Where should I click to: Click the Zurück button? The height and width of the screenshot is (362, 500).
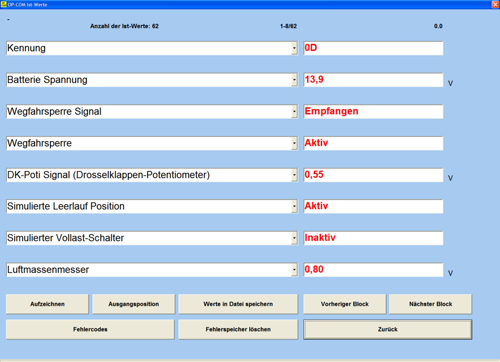click(x=388, y=329)
